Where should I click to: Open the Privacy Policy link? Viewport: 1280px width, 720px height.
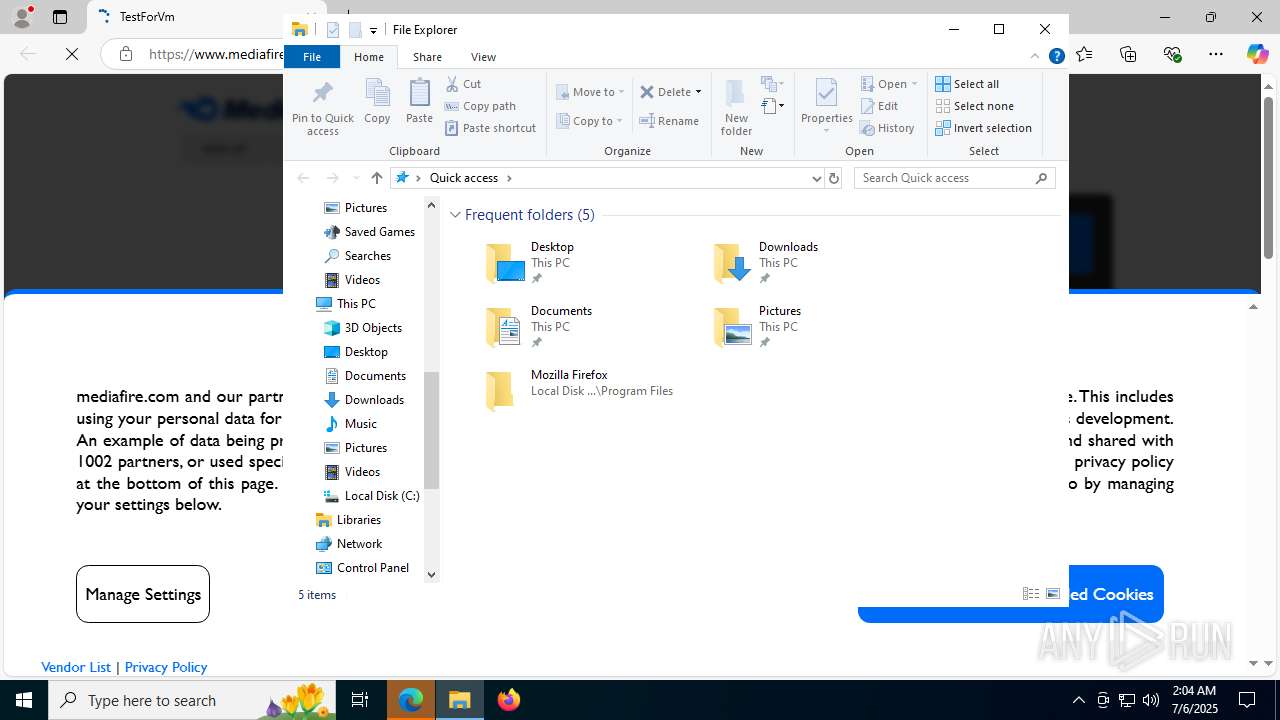166,667
